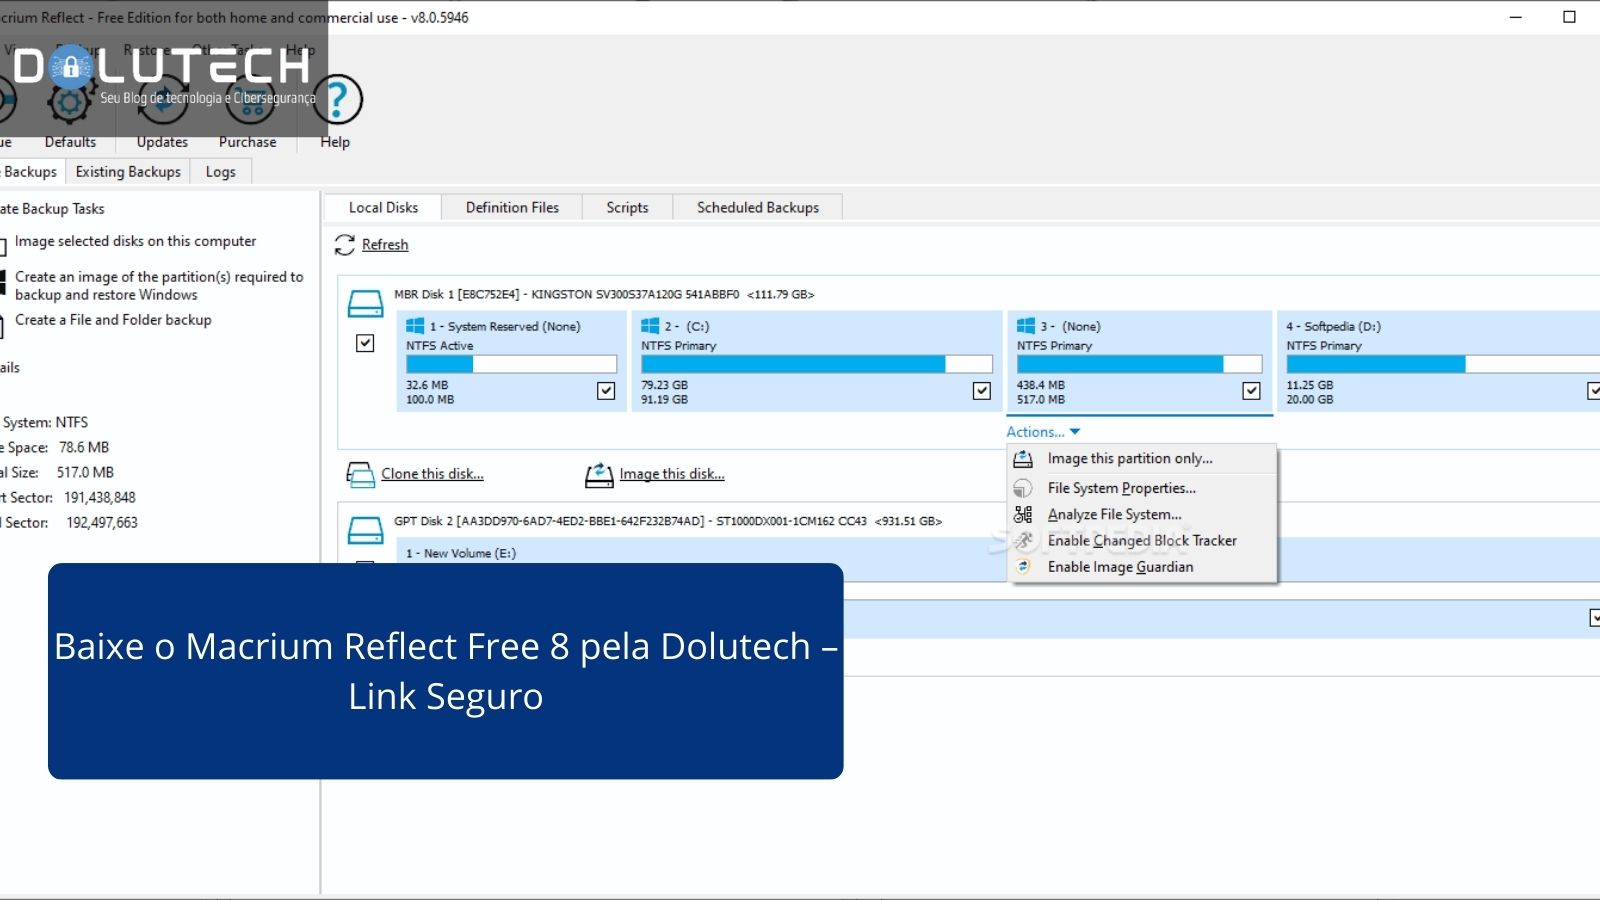Click Create a File and Folder backup

(x=113, y=320)
